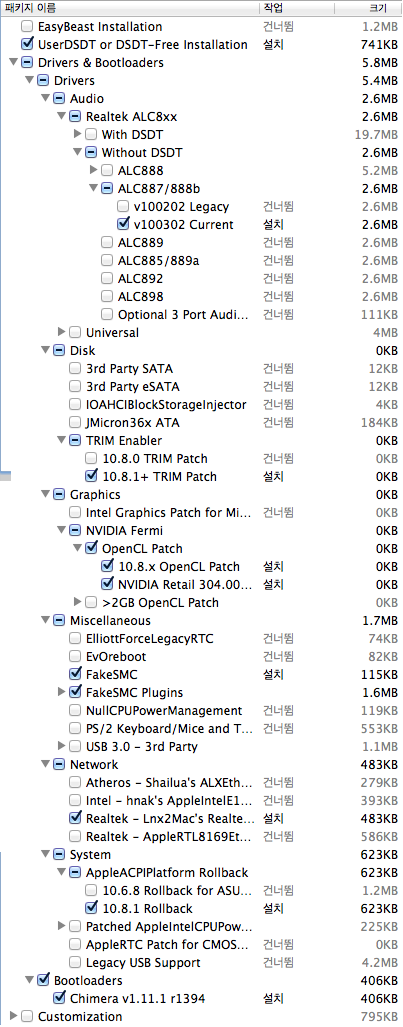
Task: Expand the Universal audio group
Action: (62, 332)
